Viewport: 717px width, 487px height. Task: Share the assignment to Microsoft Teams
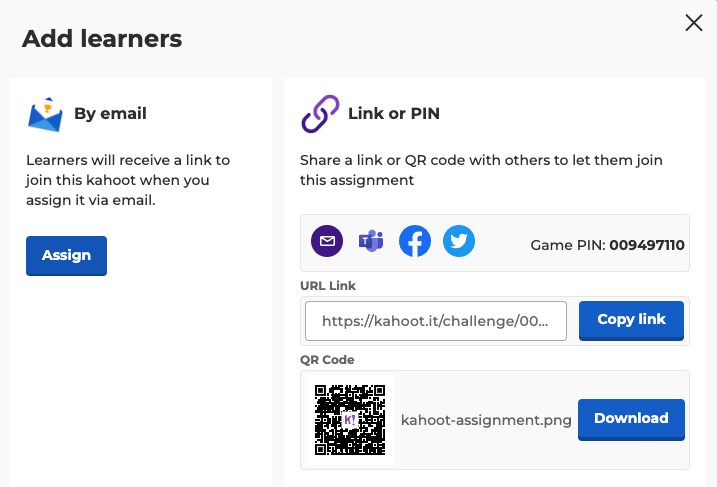371,241
